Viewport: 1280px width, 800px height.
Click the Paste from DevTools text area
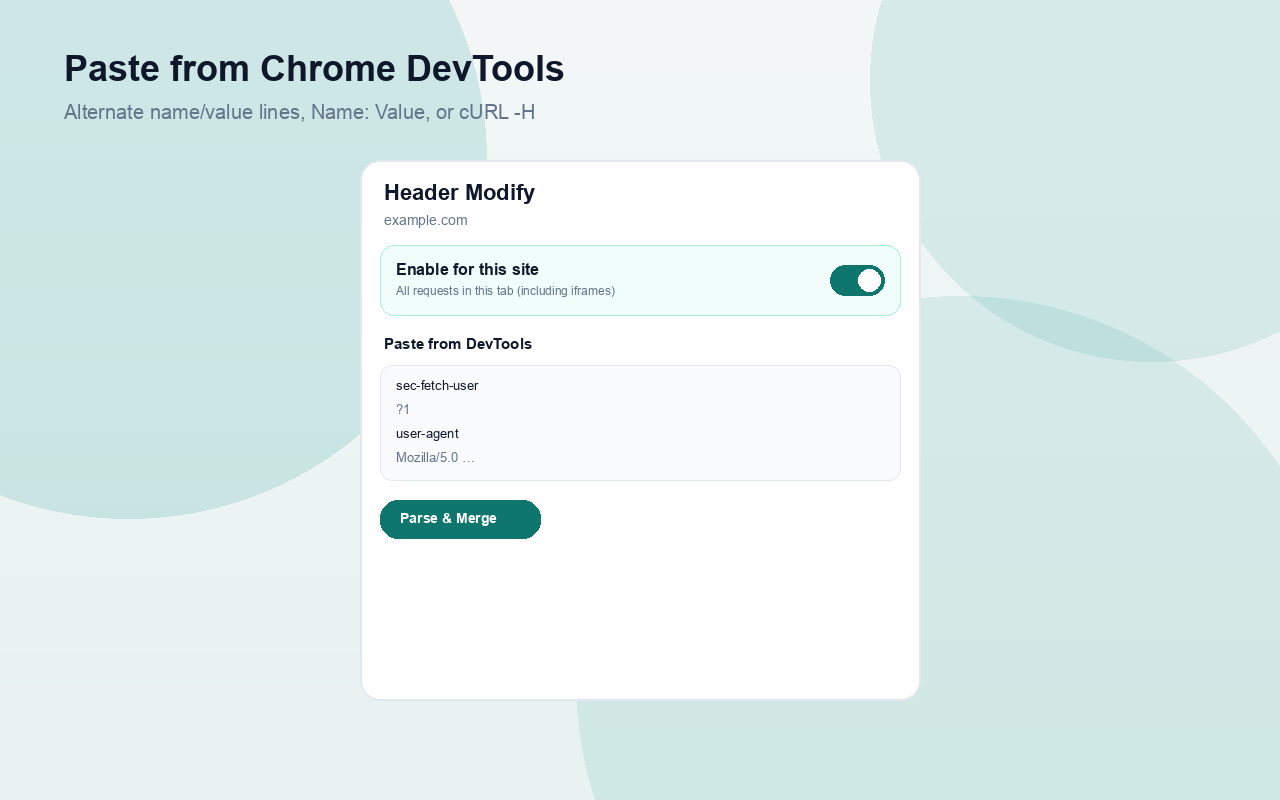click(x=640, y=423)
